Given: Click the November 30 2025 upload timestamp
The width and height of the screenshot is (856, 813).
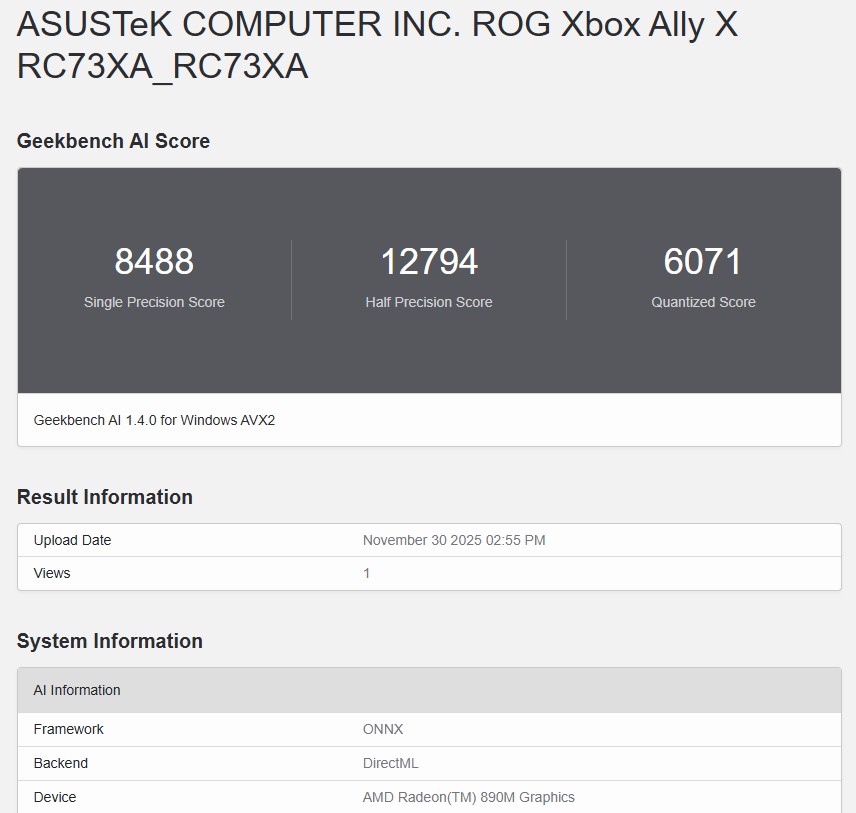Looking at the screenshot, I should point(455,540).
